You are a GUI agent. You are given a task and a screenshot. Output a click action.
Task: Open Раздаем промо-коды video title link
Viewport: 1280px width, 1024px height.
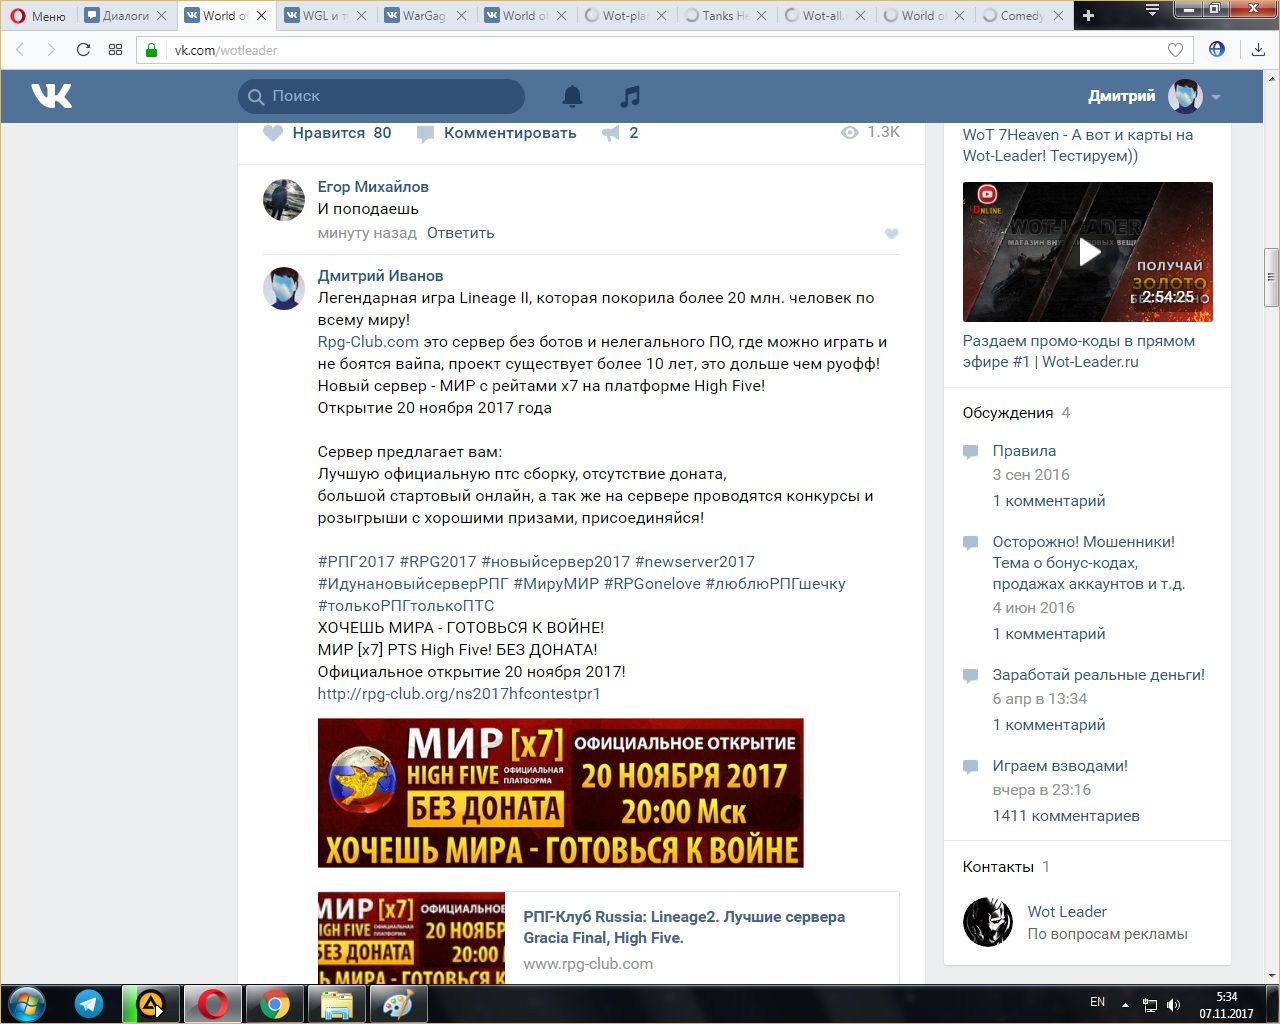[x=1079, y=351]
